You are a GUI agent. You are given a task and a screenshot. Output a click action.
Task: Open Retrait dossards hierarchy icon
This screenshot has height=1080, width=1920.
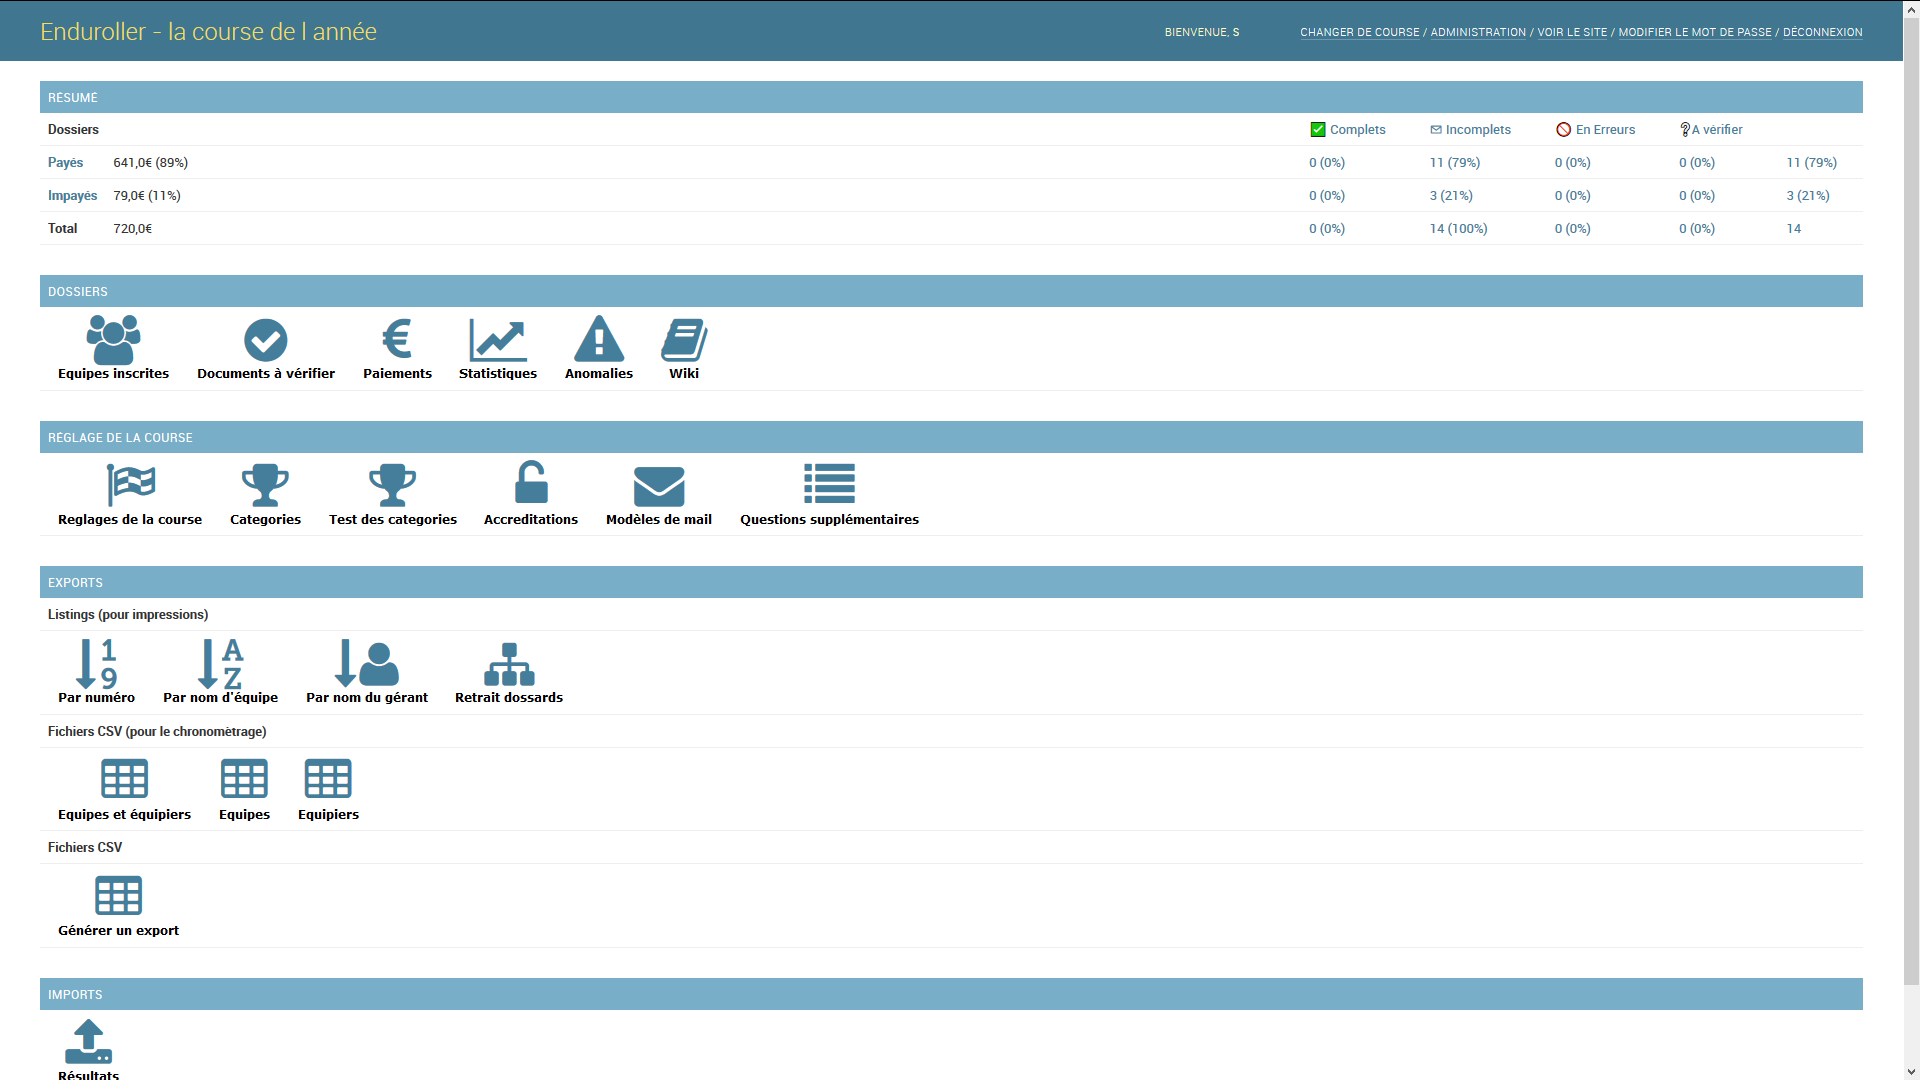click(509, 664)
